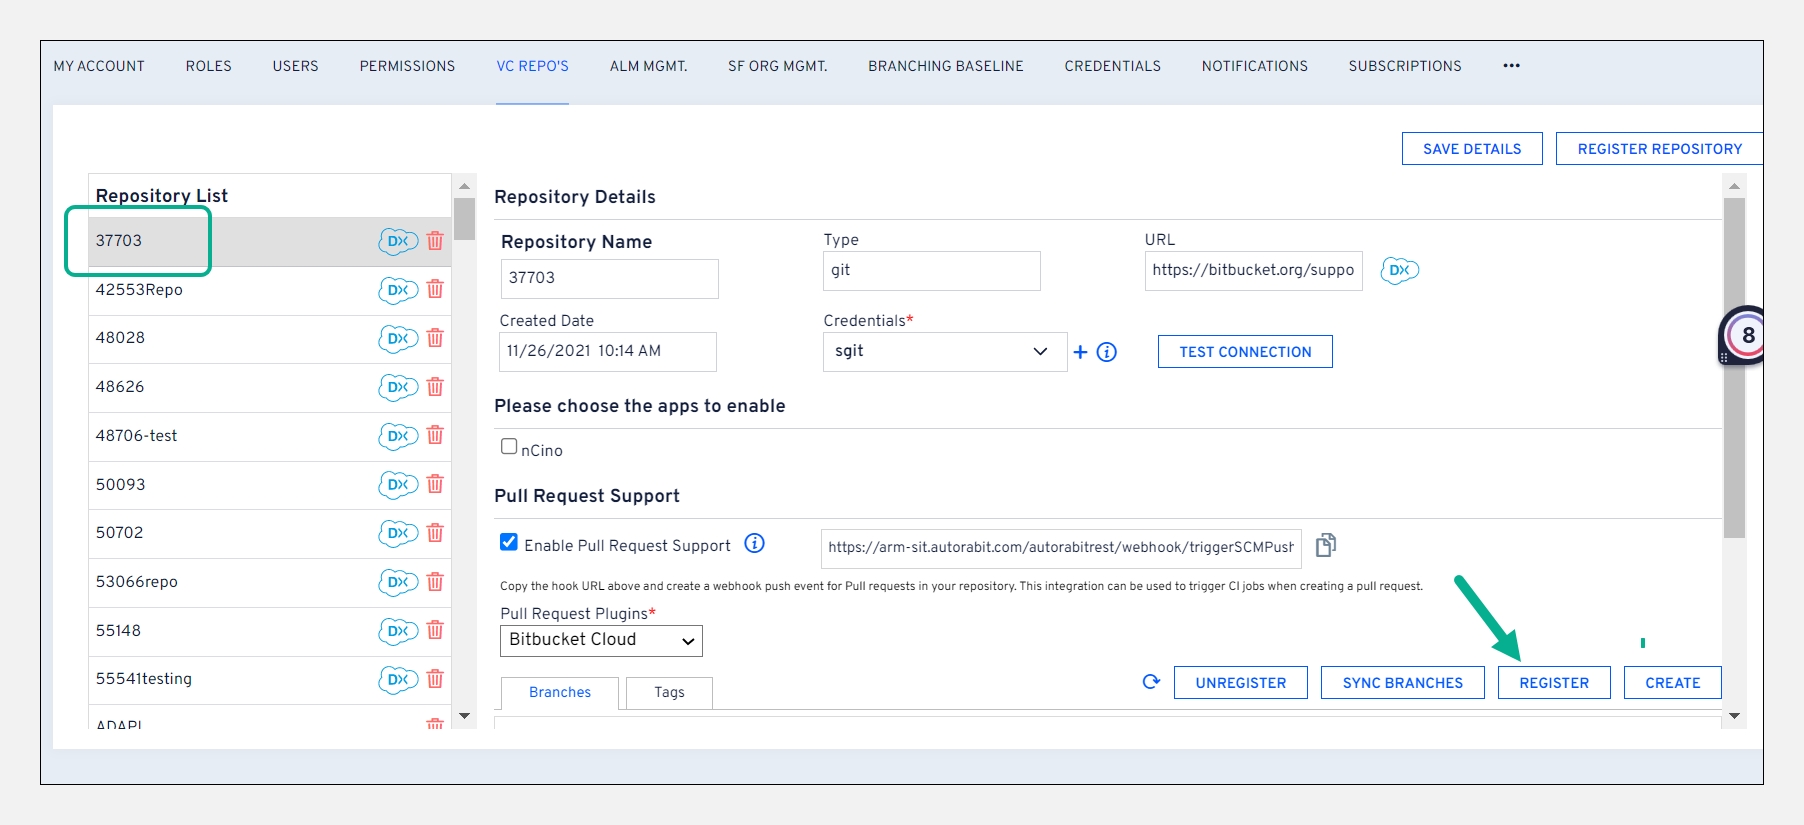Image resolution: width=1804 pixels, height=825 pixels.
Task: Delete the 53066repo repository entry
Action: pyautogui.click(x=435, y=582)
